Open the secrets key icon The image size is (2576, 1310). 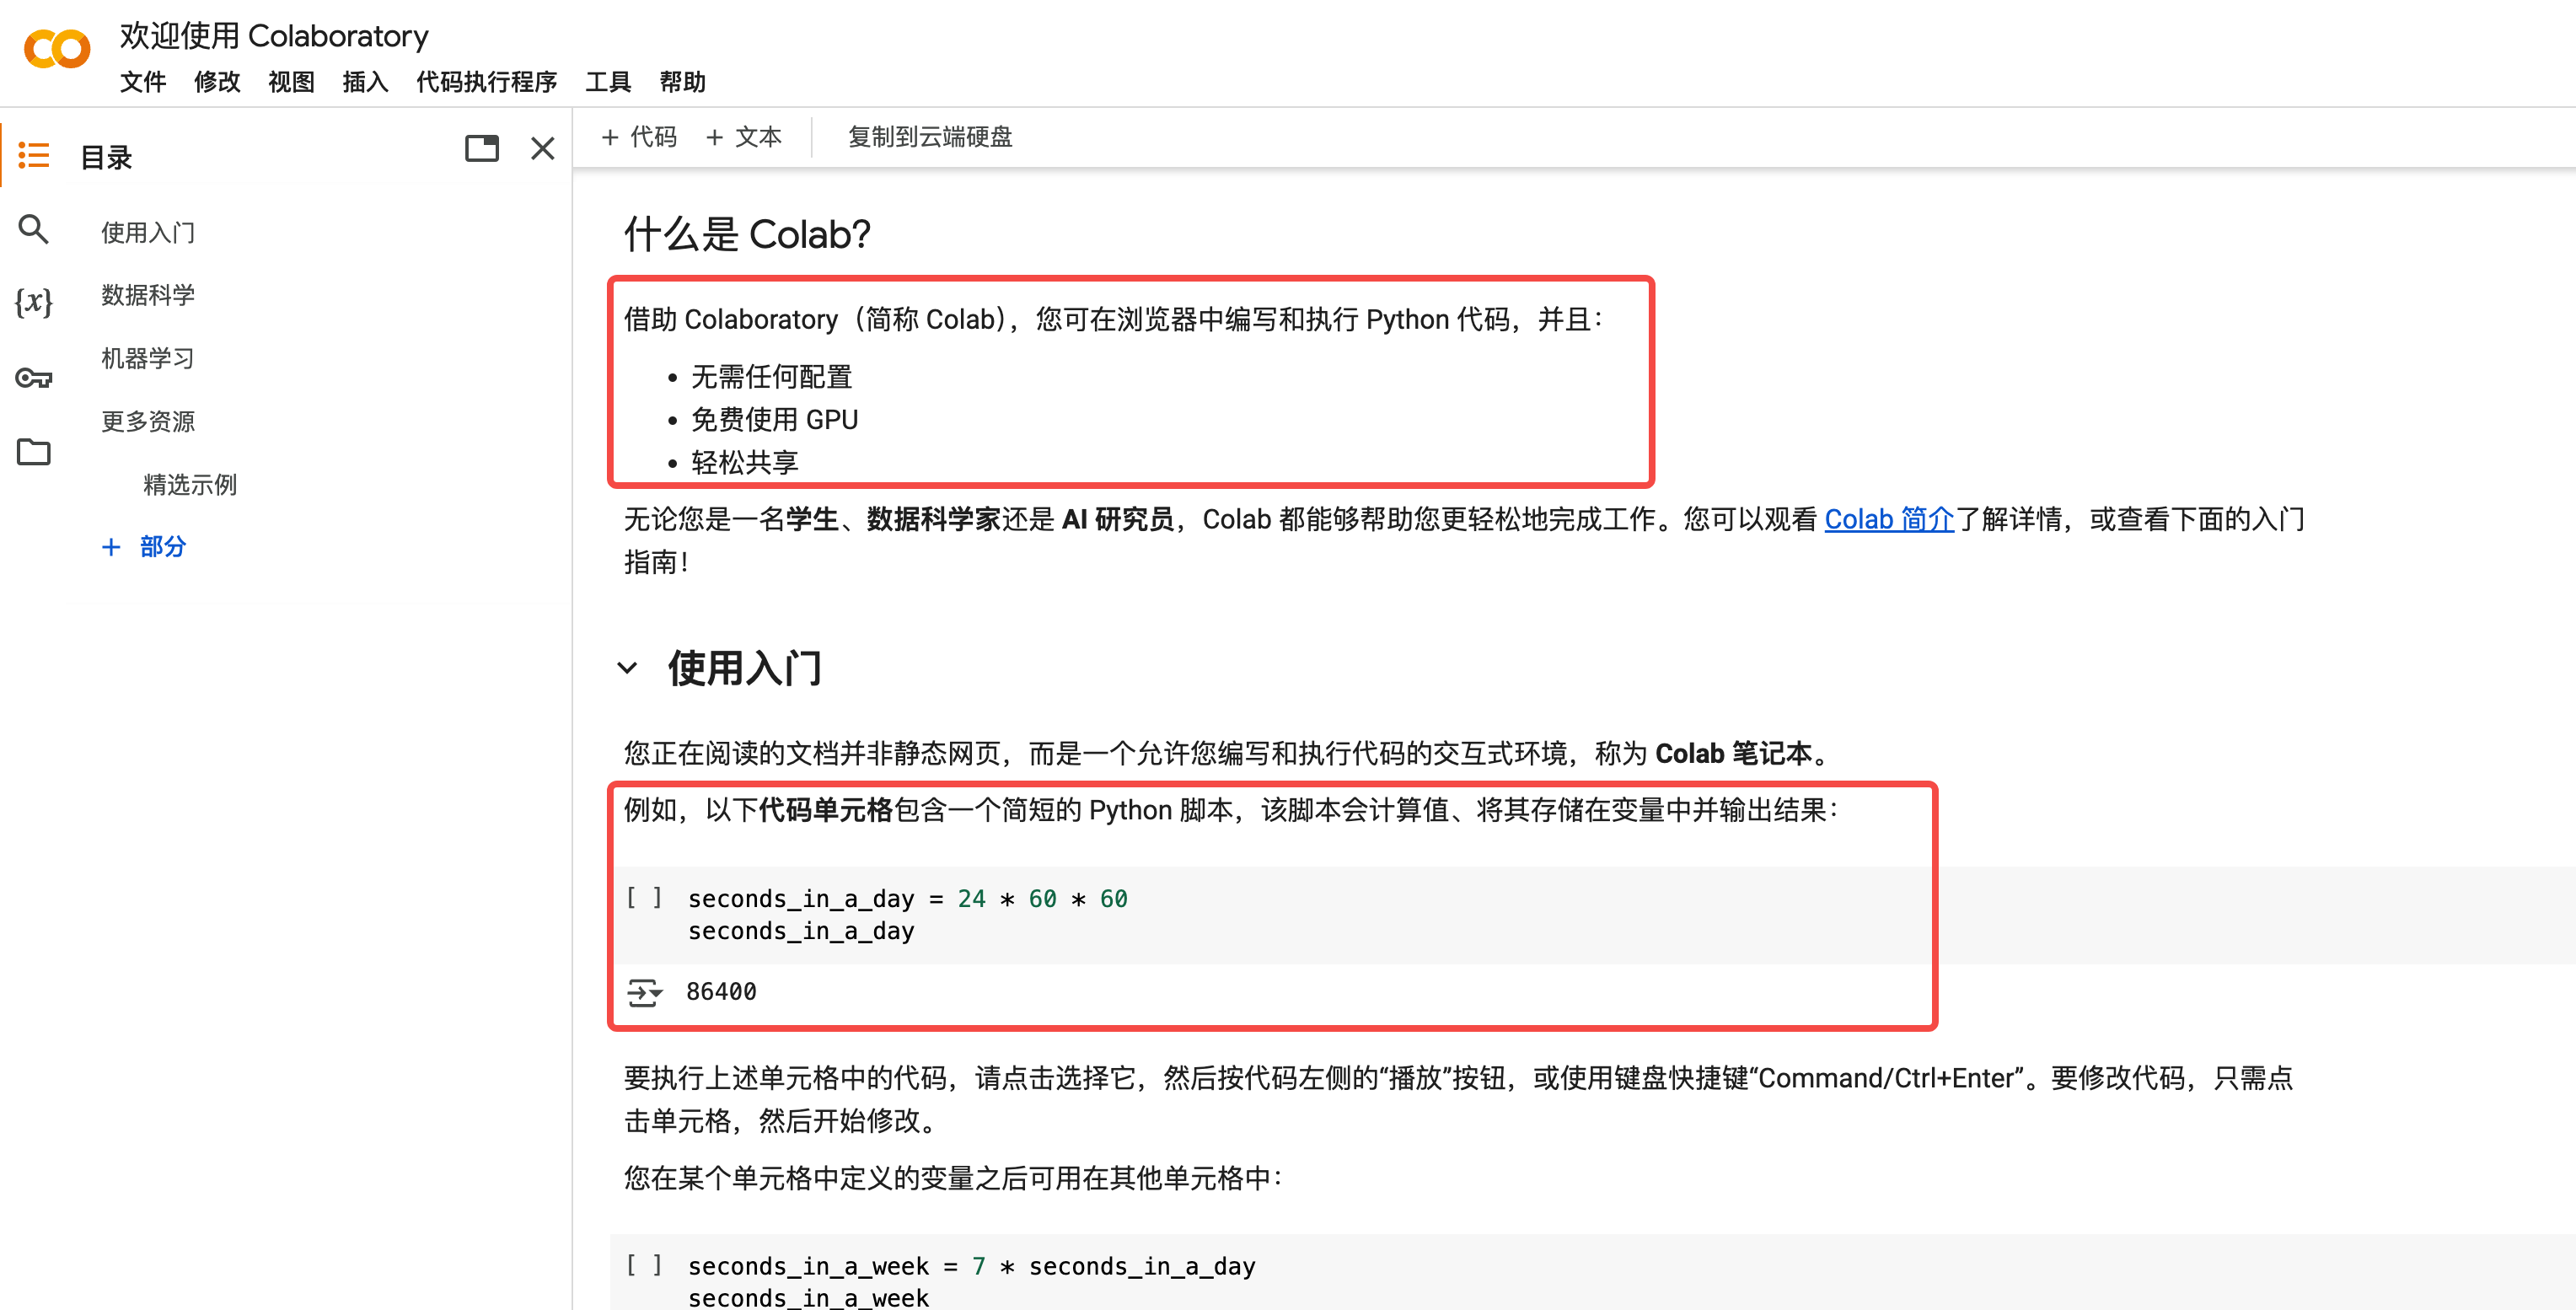(34, 378)
